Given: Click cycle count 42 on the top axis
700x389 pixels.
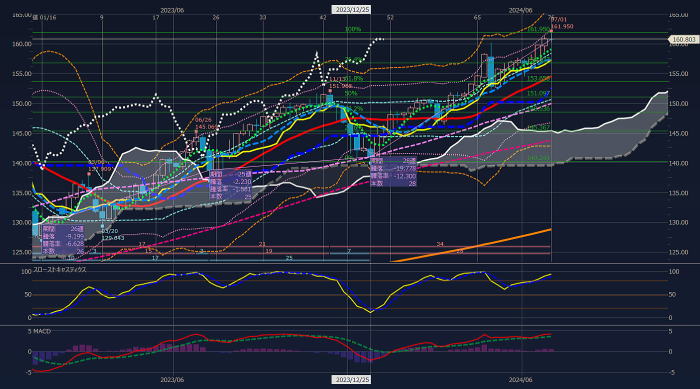Looking at the screenshot, I should pos(324,17).
